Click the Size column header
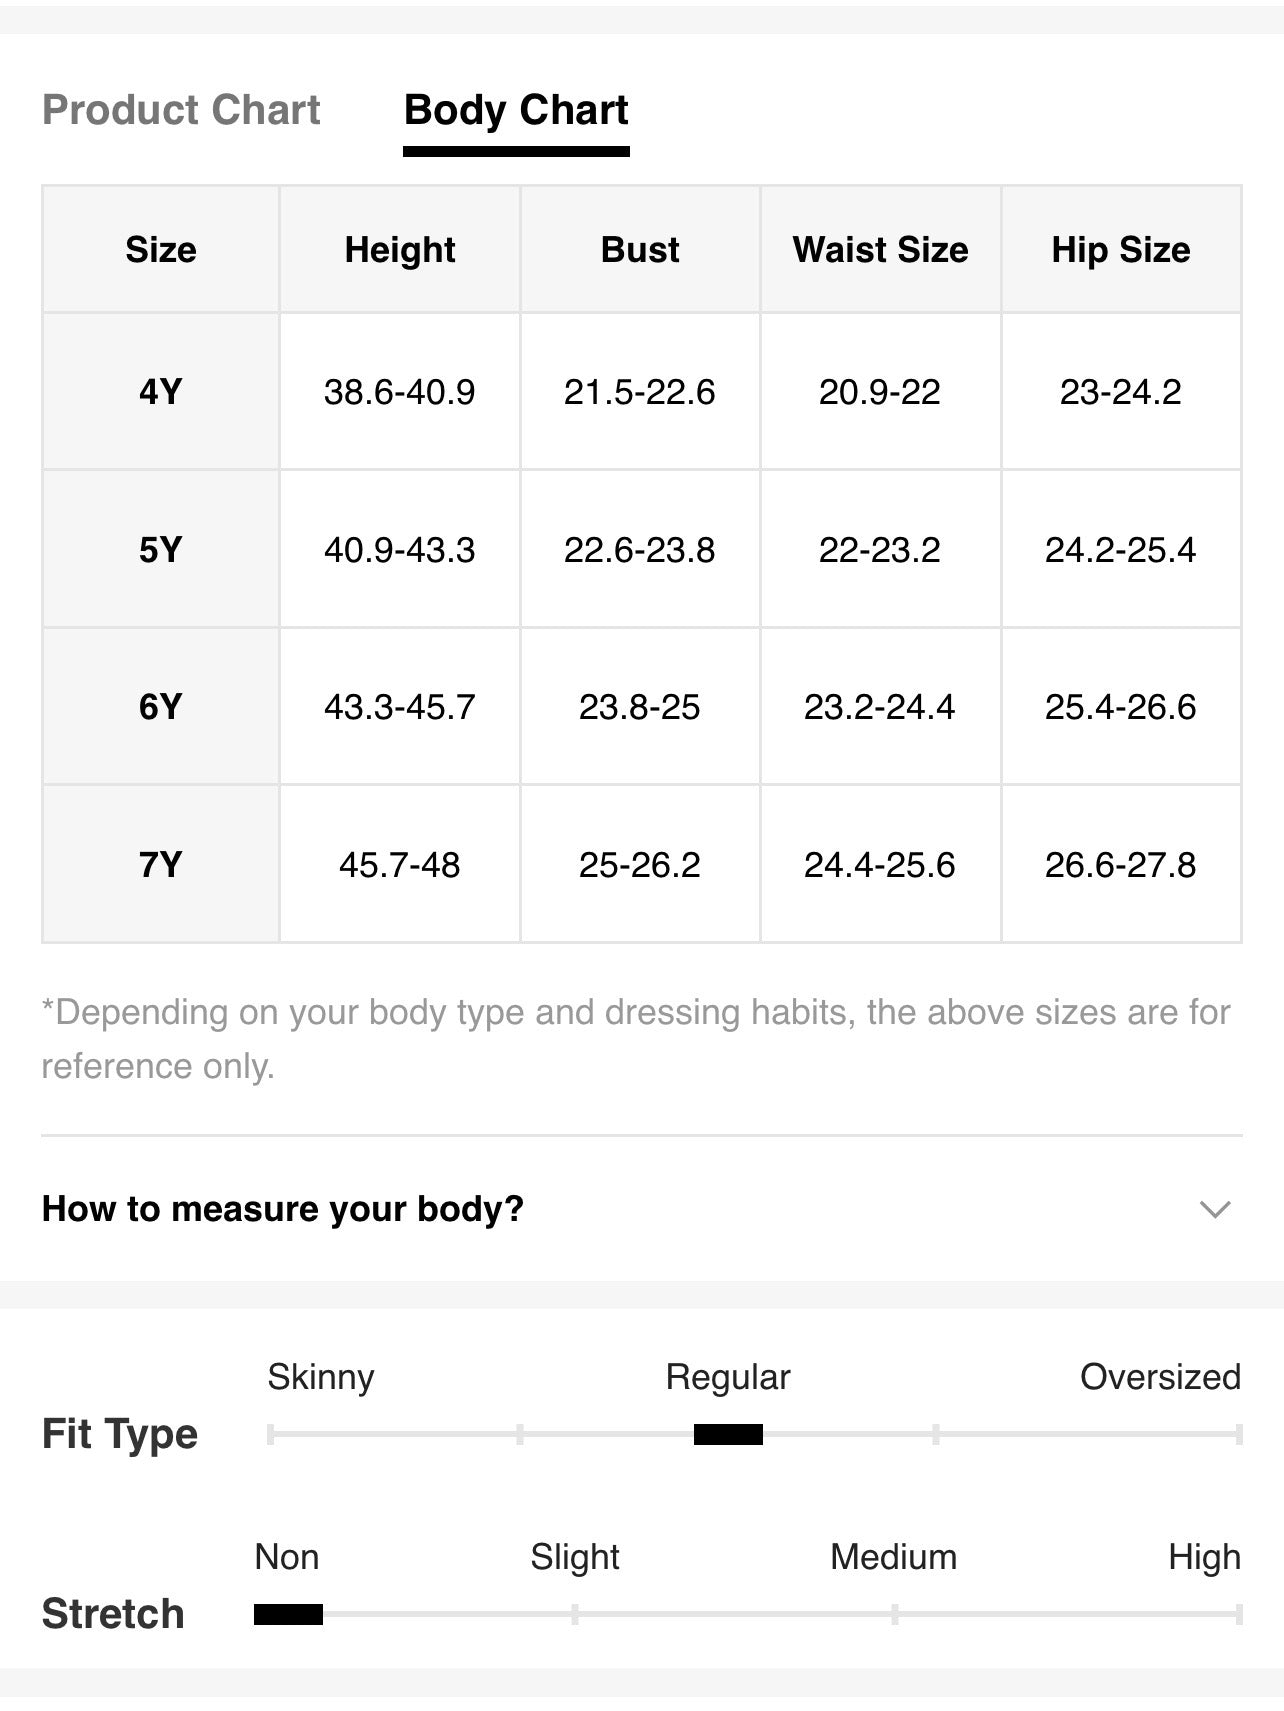The image size is (1284, 1711). pyautogui.click(x=161, y=249)
